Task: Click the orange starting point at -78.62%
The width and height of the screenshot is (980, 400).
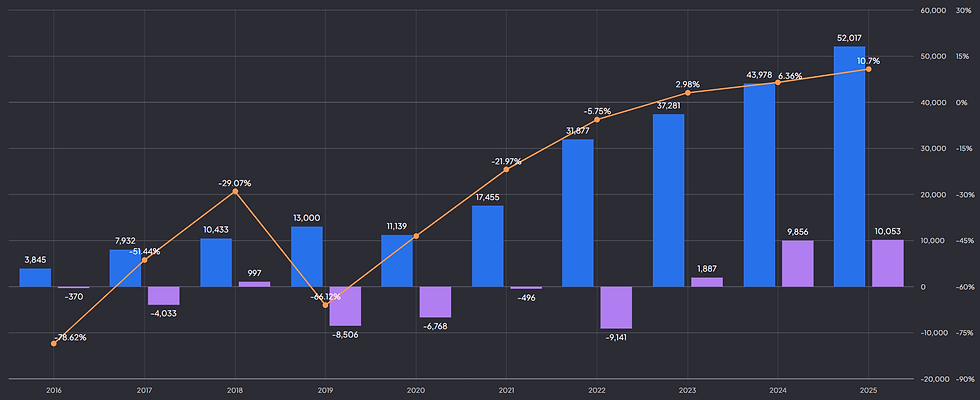Action: tap(54, 343)
